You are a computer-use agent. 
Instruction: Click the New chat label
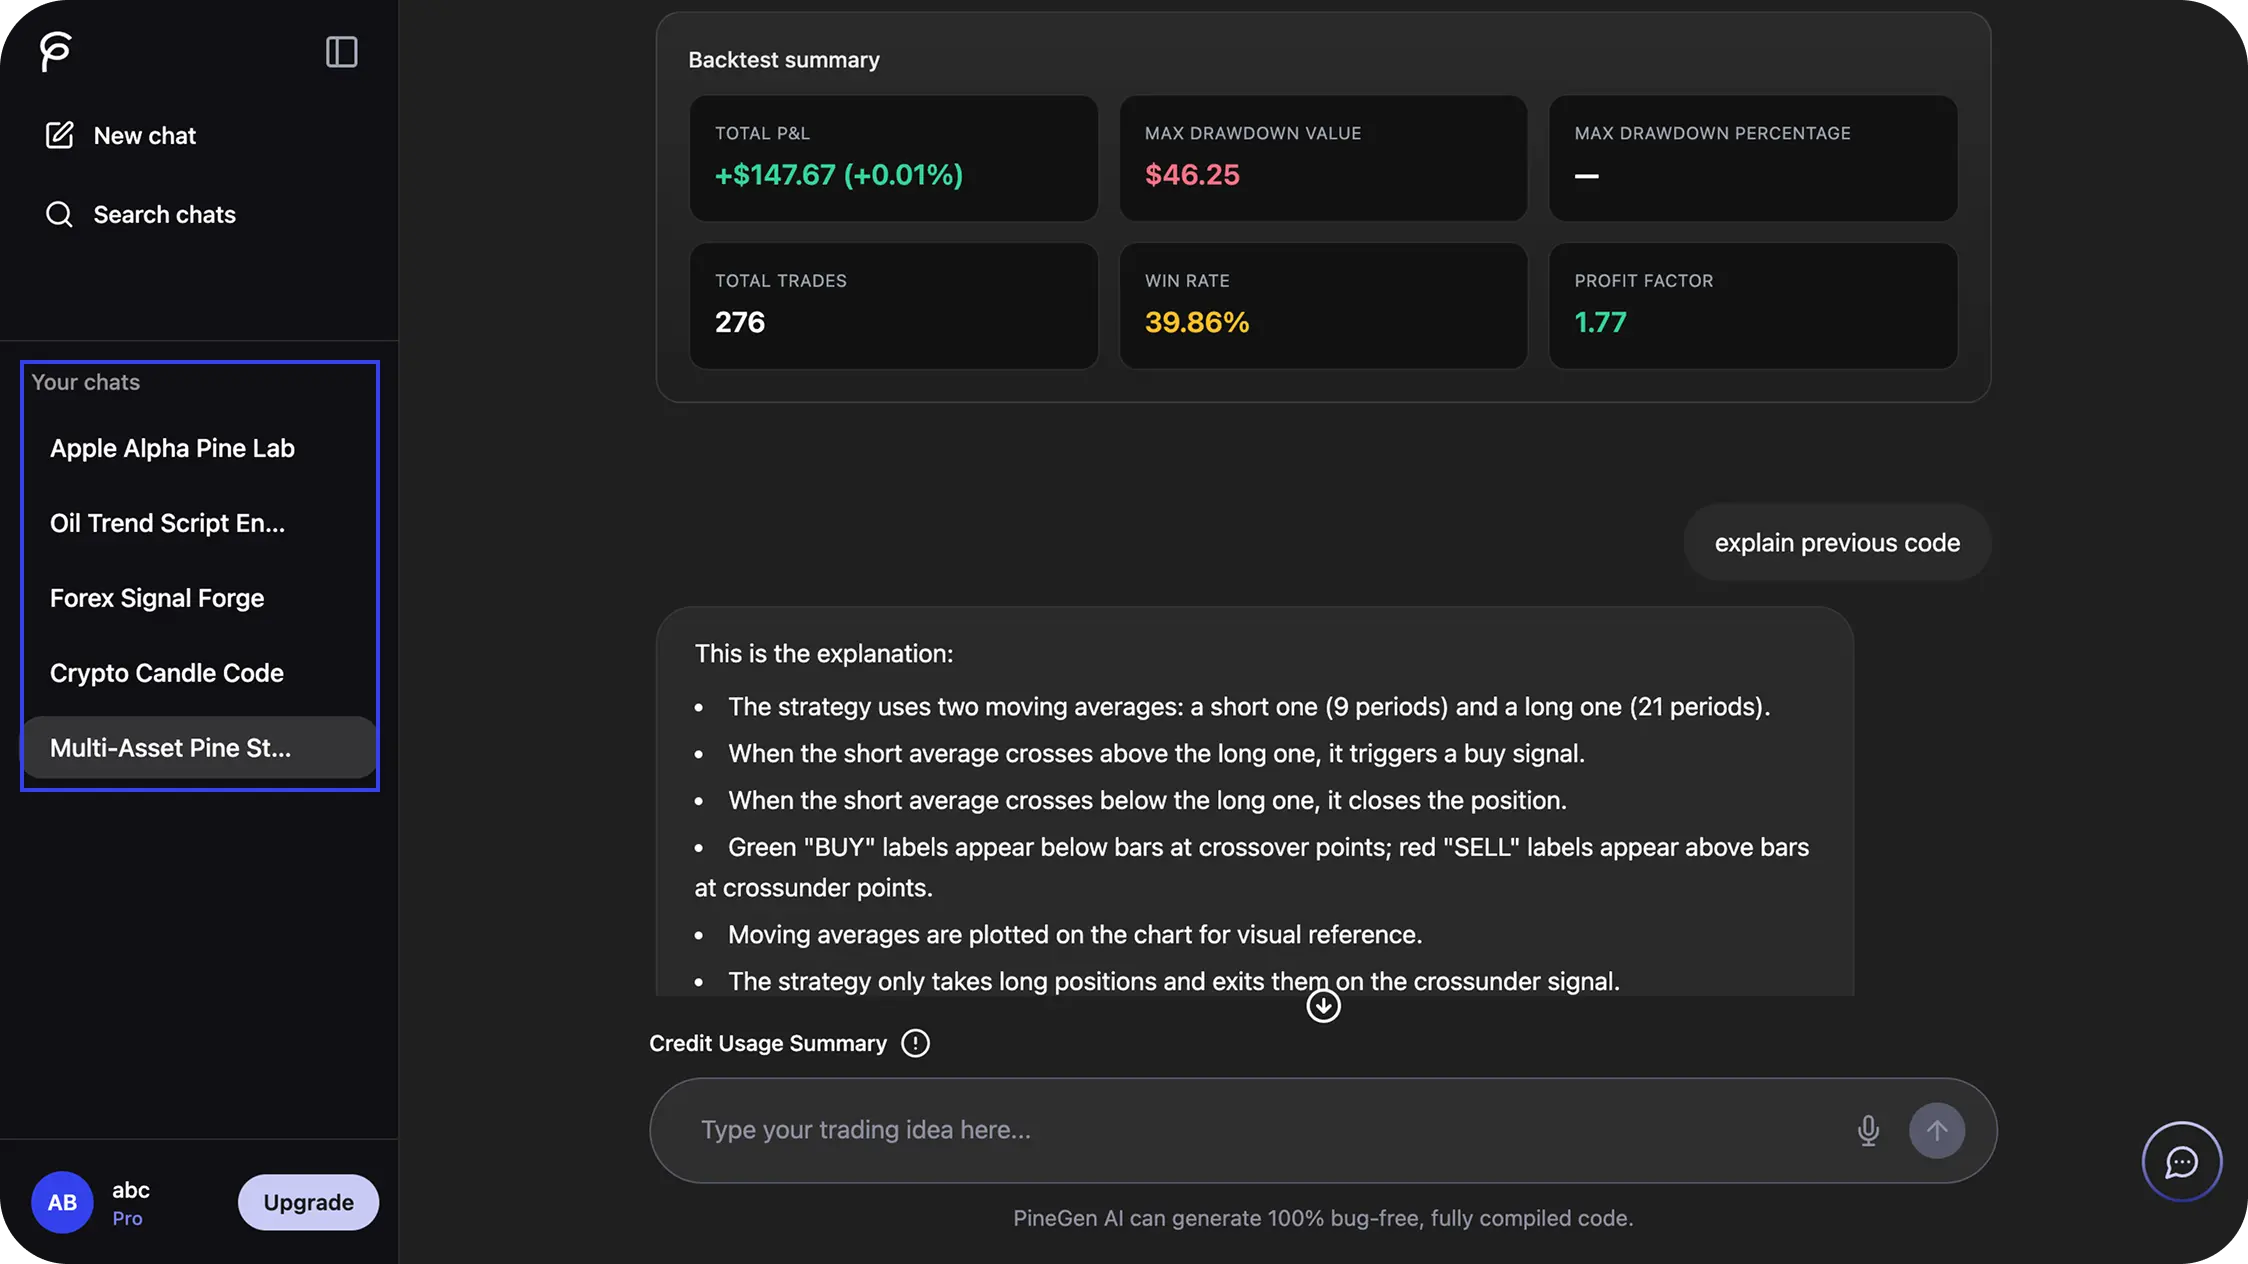pyautogui.click(x=144, y=135)
